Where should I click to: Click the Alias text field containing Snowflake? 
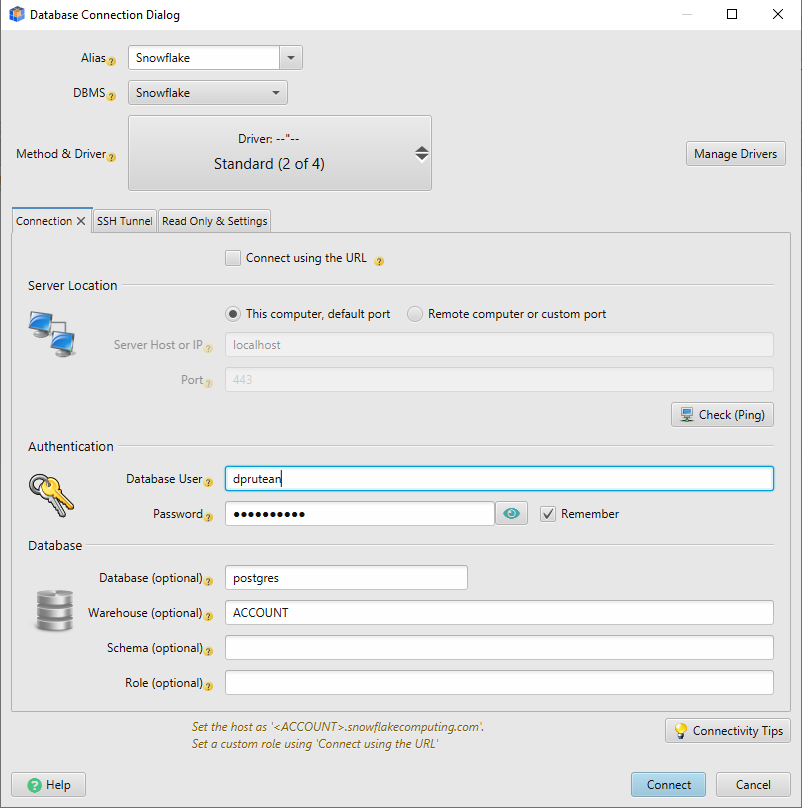(204, 58)
